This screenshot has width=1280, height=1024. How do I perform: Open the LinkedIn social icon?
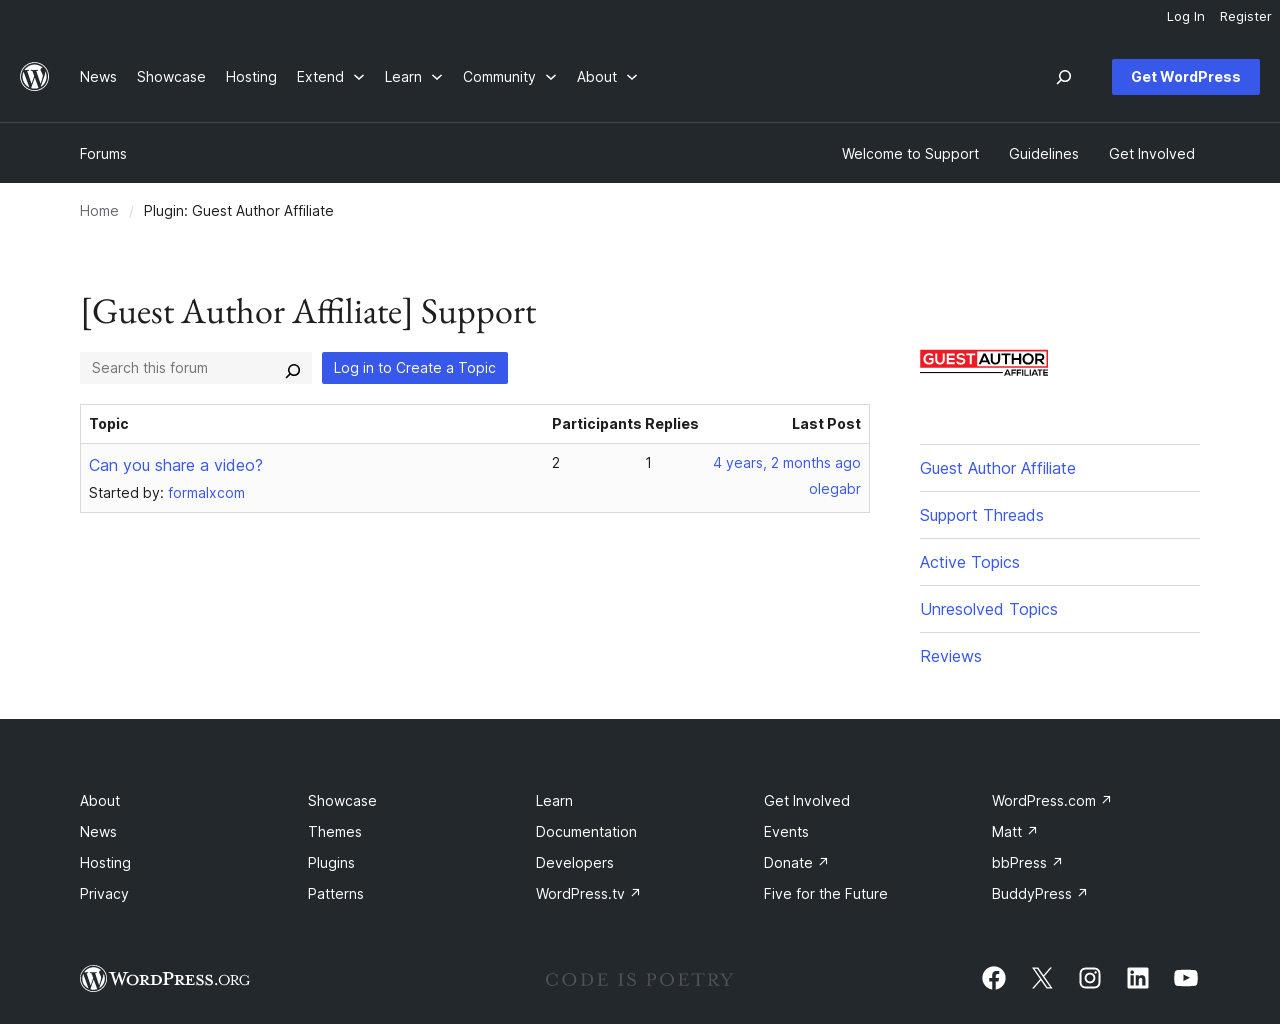coord(1138,978)
